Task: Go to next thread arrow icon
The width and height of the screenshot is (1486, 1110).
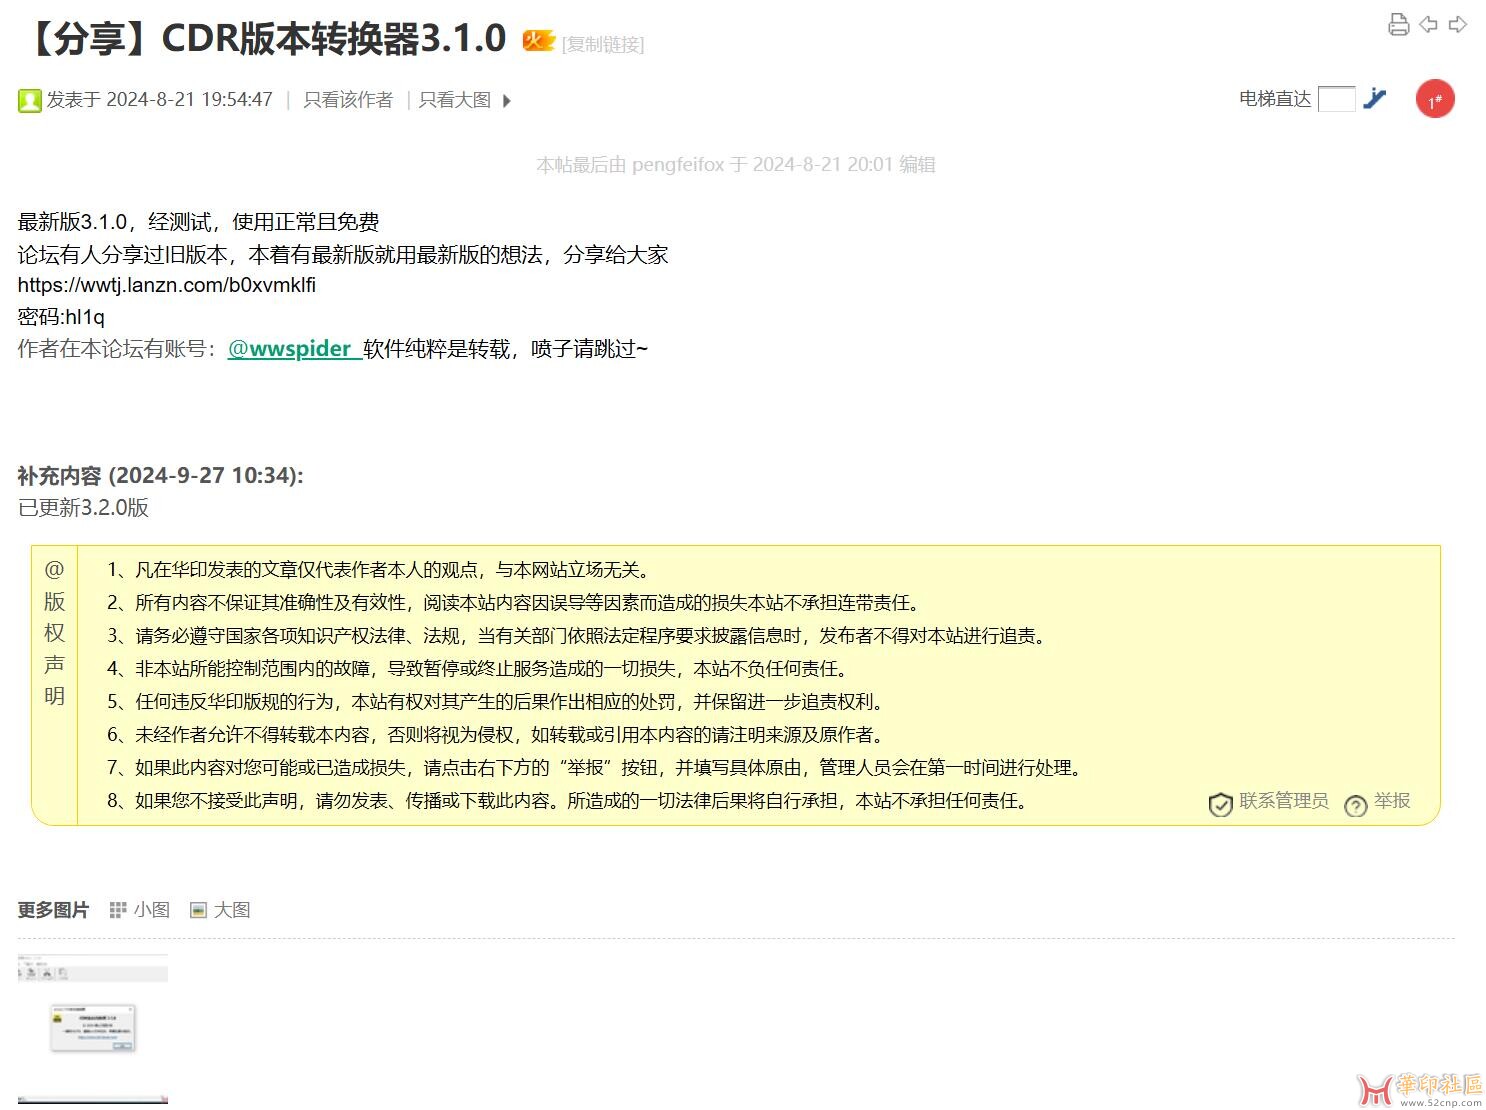Action: 1458,24
